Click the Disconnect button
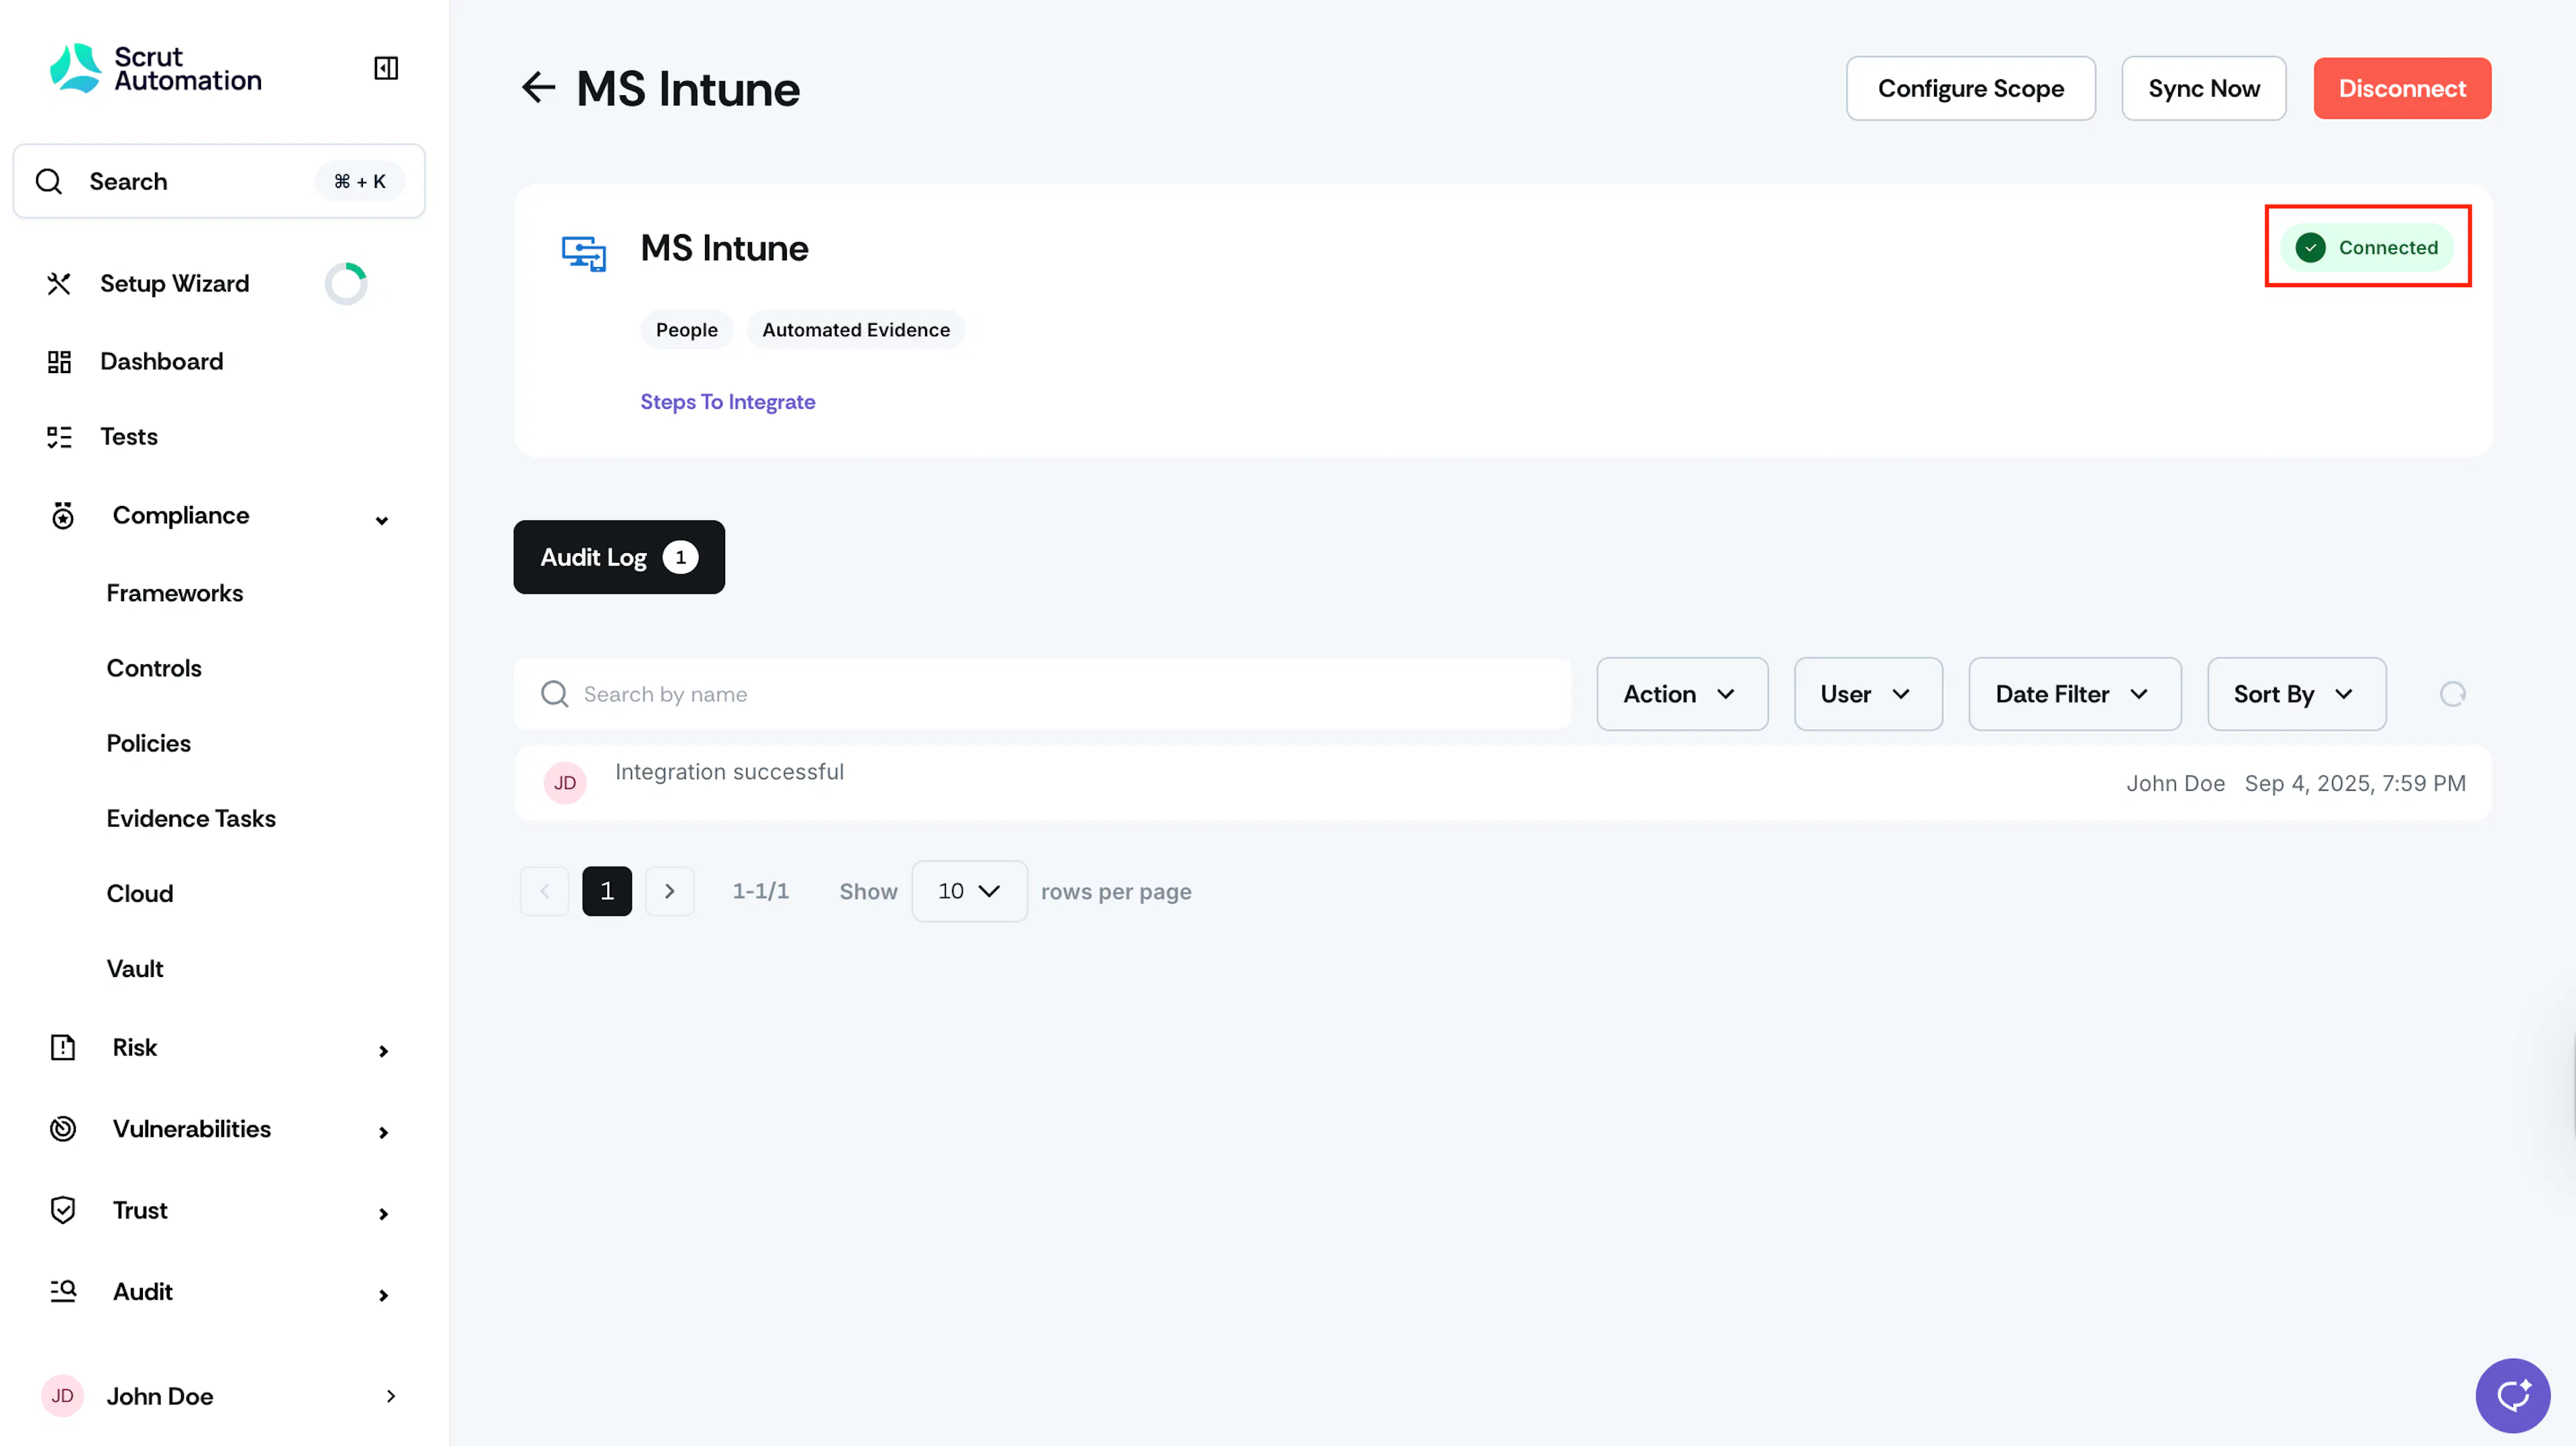The width and height of the screenshot is (2576, 1446). 2402,88
